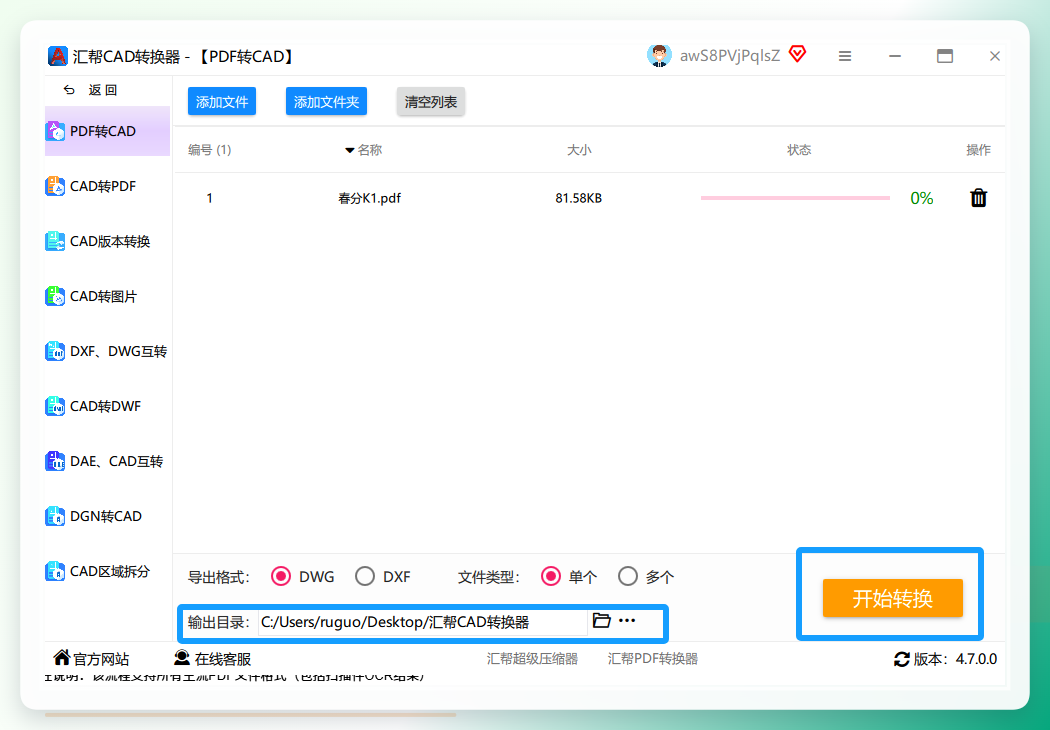Click the 官方网站 home icon
Viewport: 1050px width, 730px height.
tap(62, 657)
